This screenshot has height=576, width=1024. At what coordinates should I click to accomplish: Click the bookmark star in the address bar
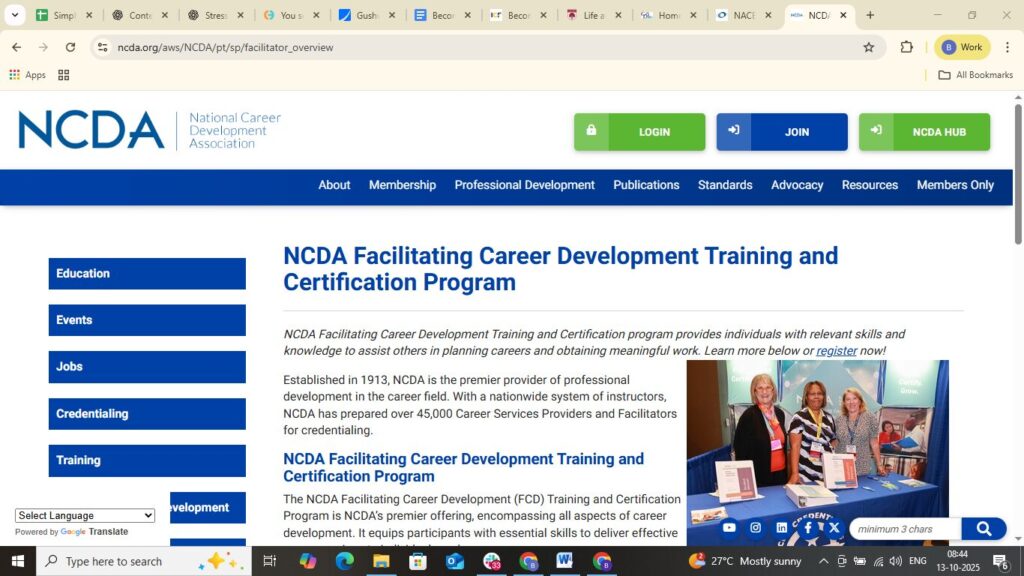click(869, 47)
